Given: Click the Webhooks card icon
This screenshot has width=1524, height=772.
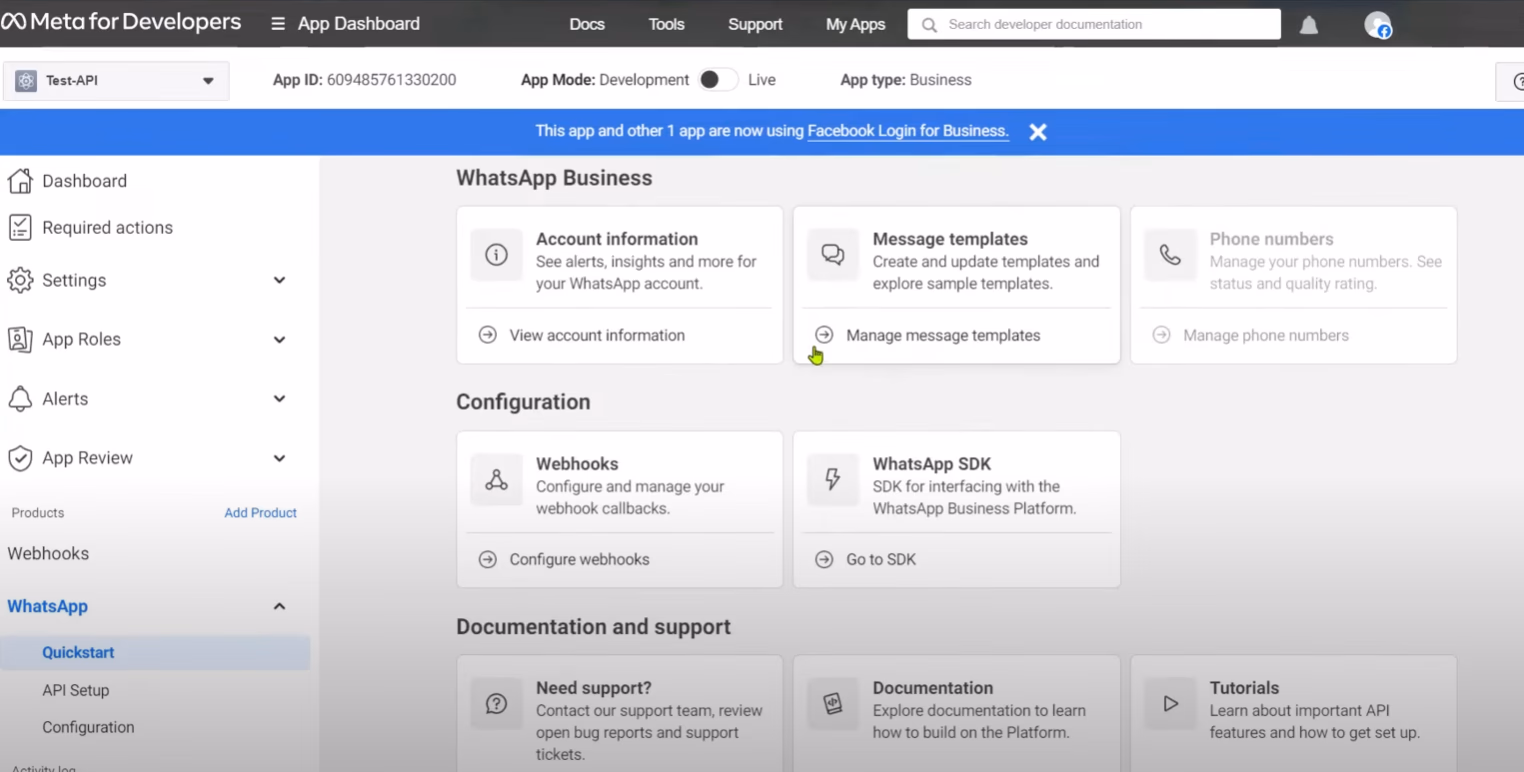Looking at the screenshot, I should coord(496,480).
